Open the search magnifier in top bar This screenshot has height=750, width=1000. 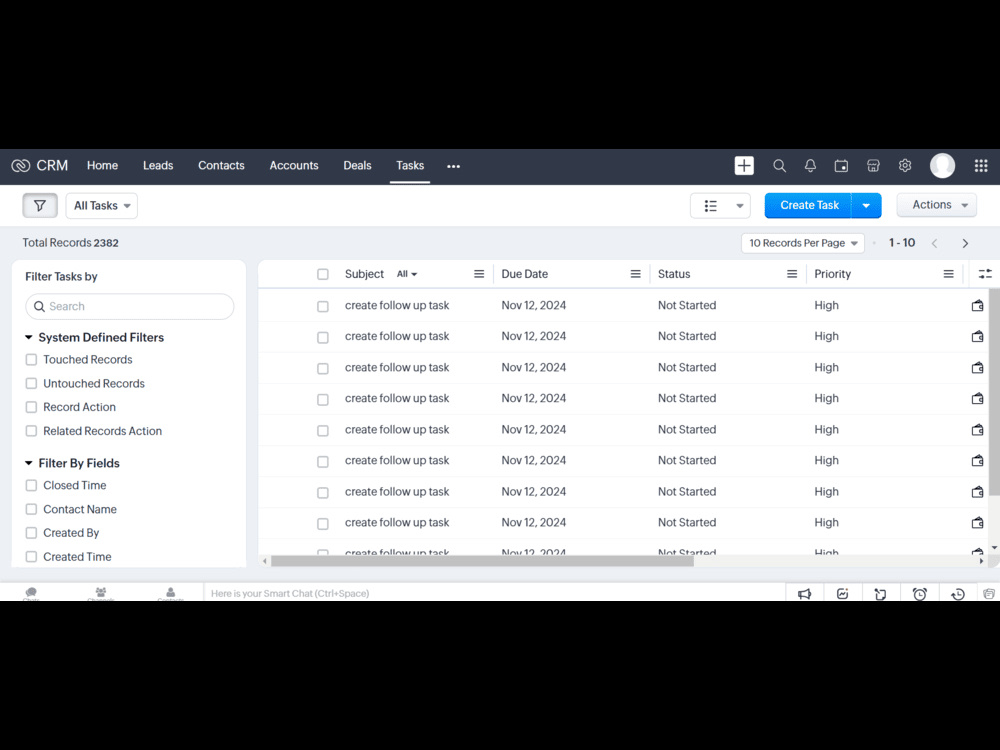779,166
